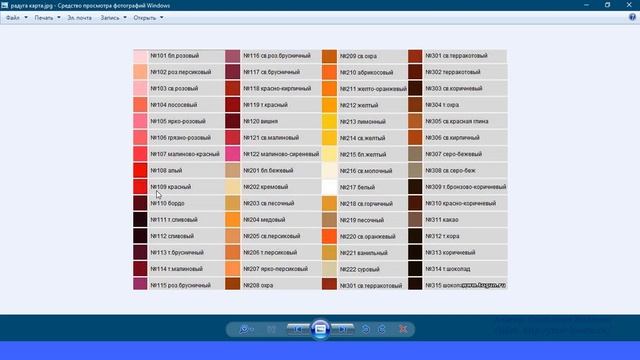The width and height of the screenshot is (640, 360).
Task: Click the label №305 св.красная глина
Action: (457, 121)
